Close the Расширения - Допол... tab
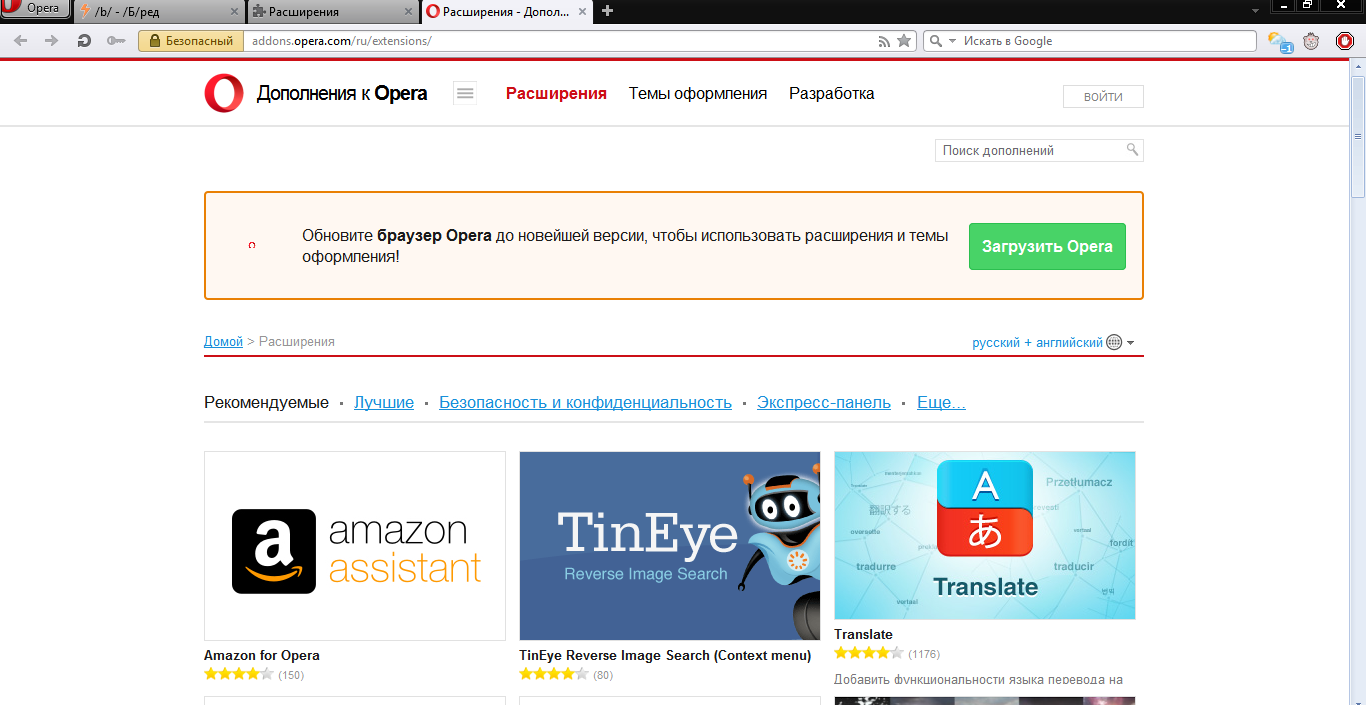 point(582,12)
